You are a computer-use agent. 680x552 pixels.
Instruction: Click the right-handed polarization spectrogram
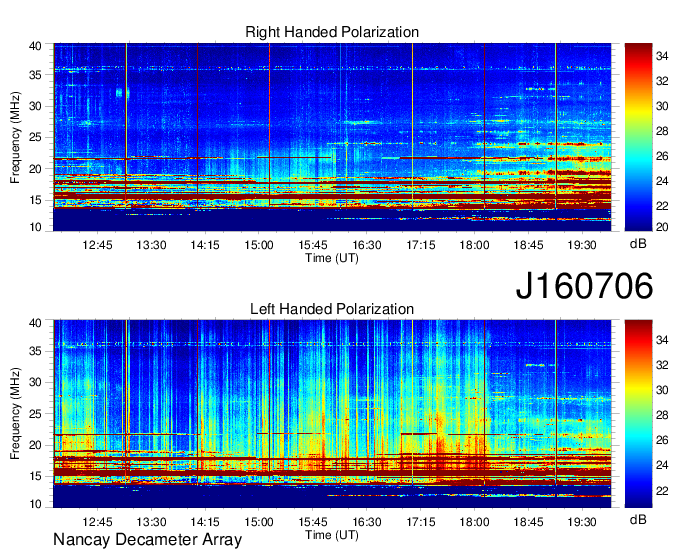pos(332,137)
